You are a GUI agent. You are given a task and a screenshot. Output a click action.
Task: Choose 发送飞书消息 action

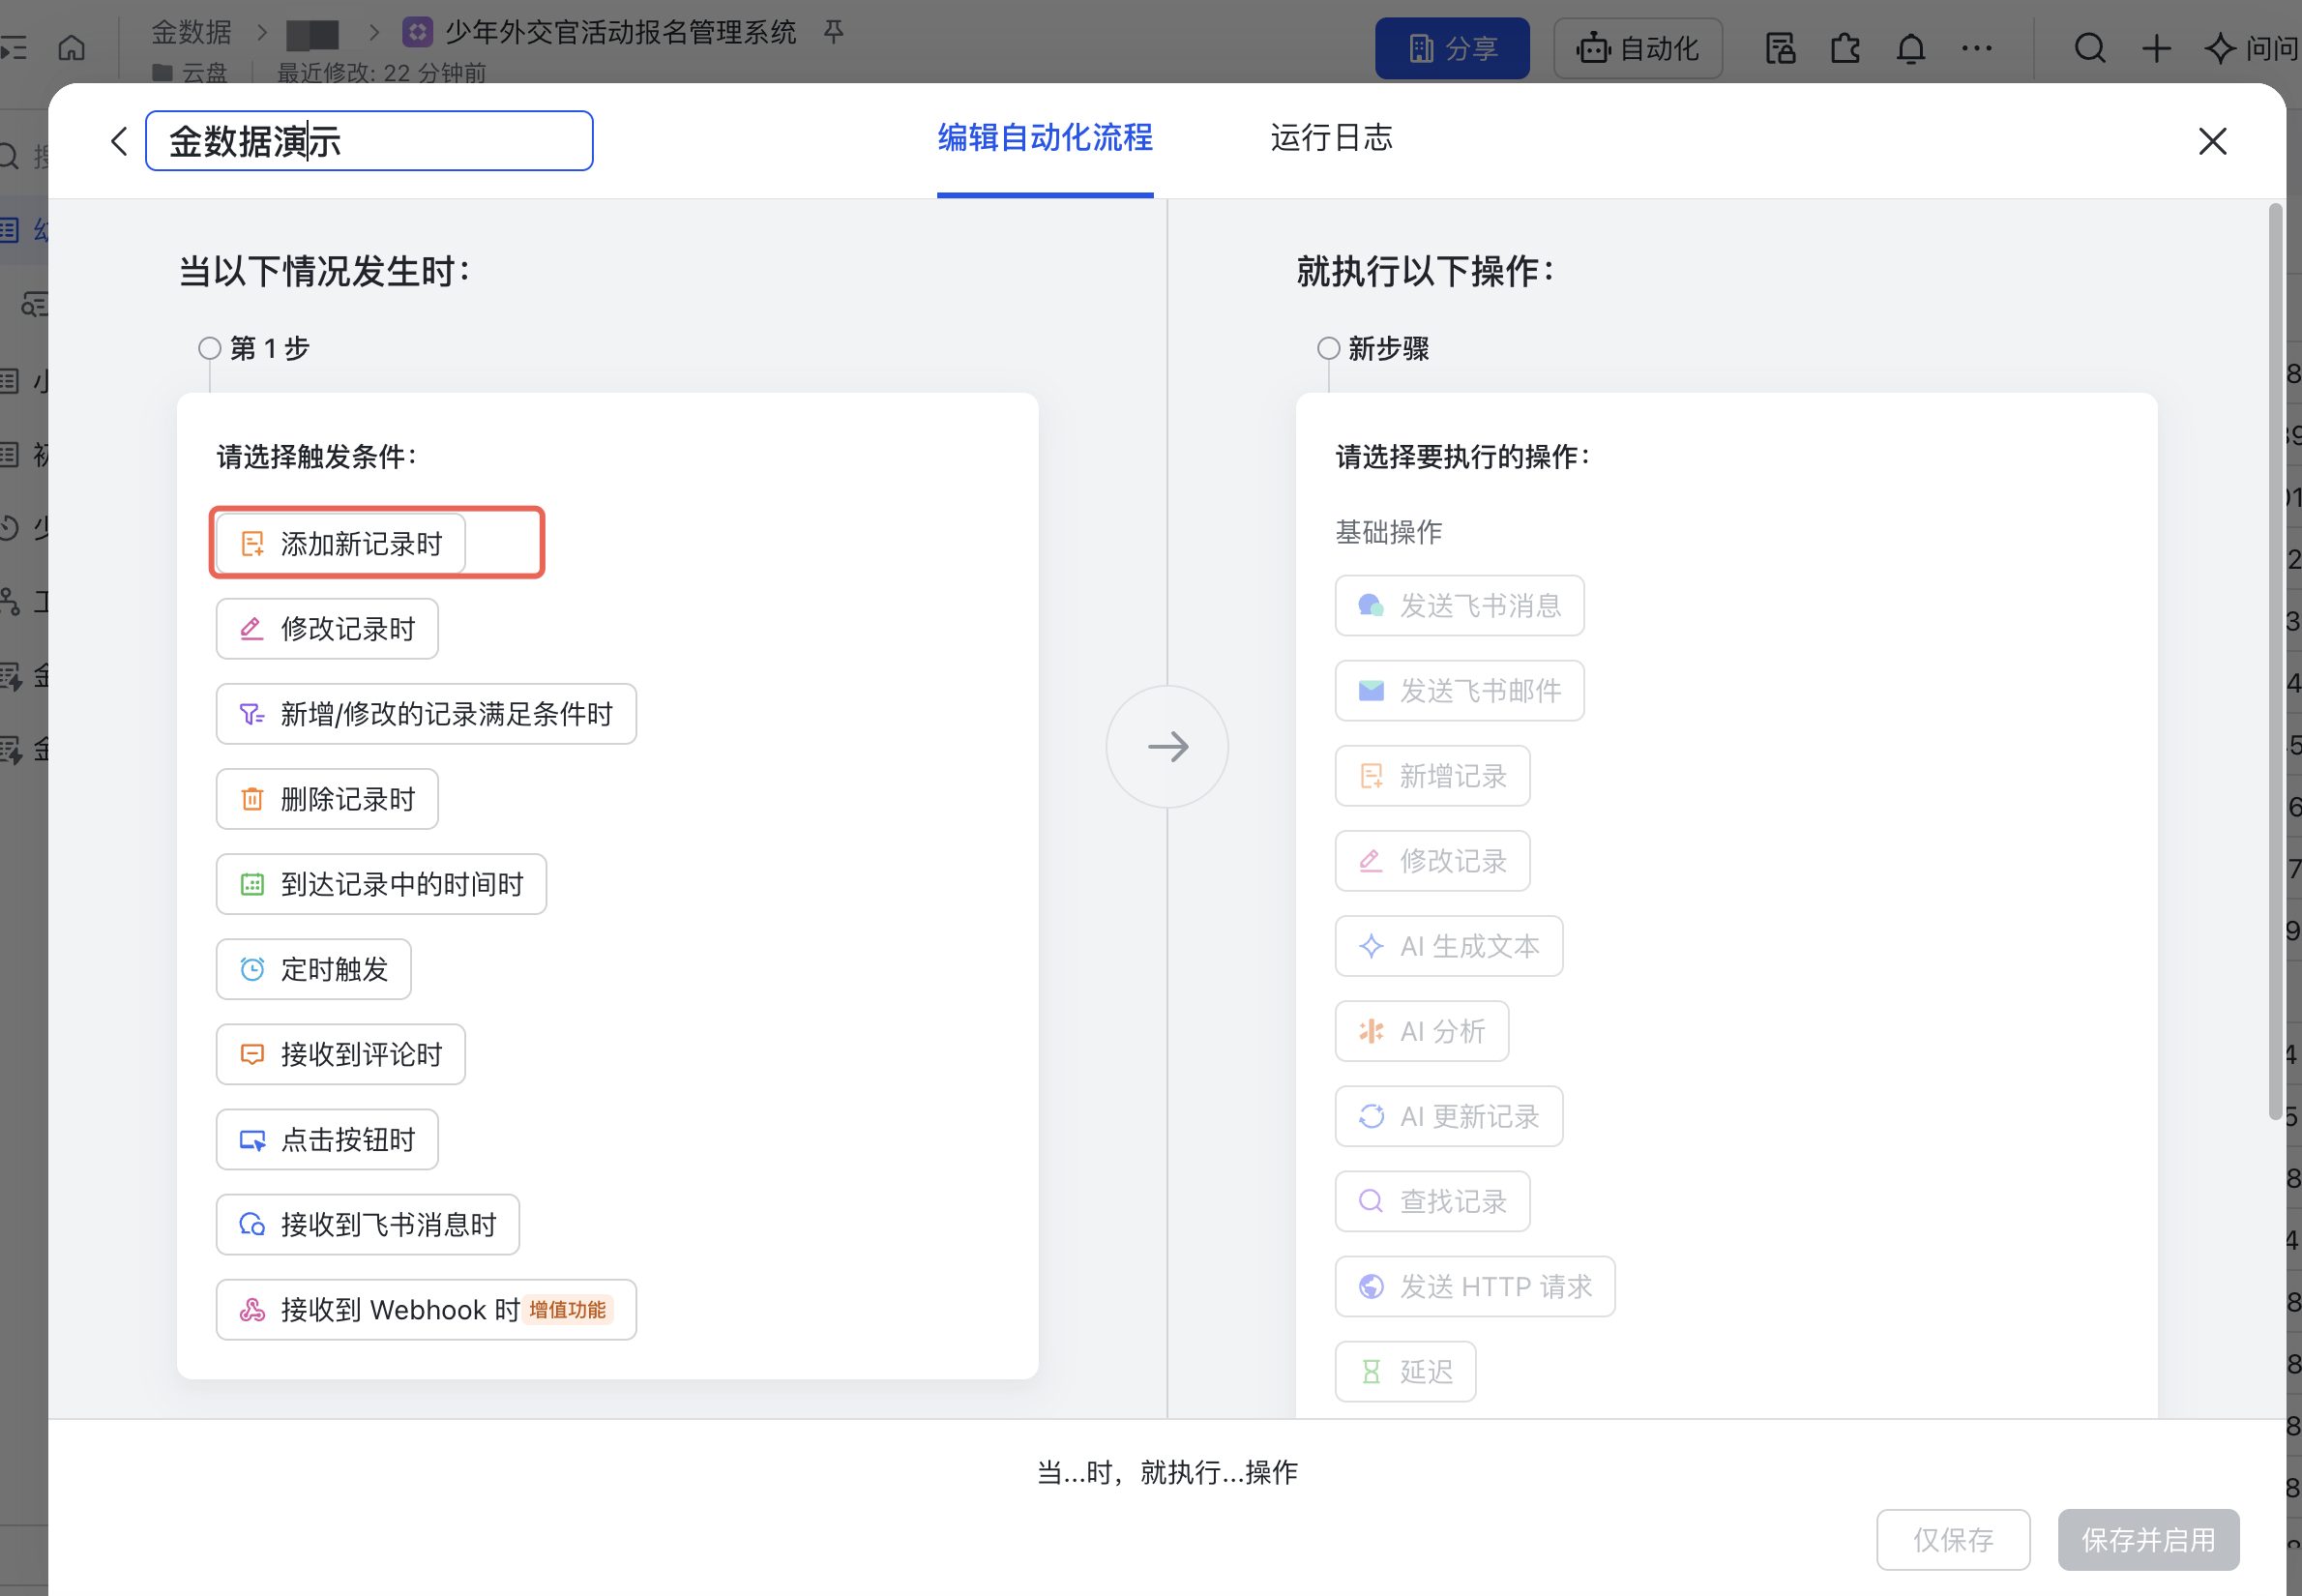pos(1459,605)
